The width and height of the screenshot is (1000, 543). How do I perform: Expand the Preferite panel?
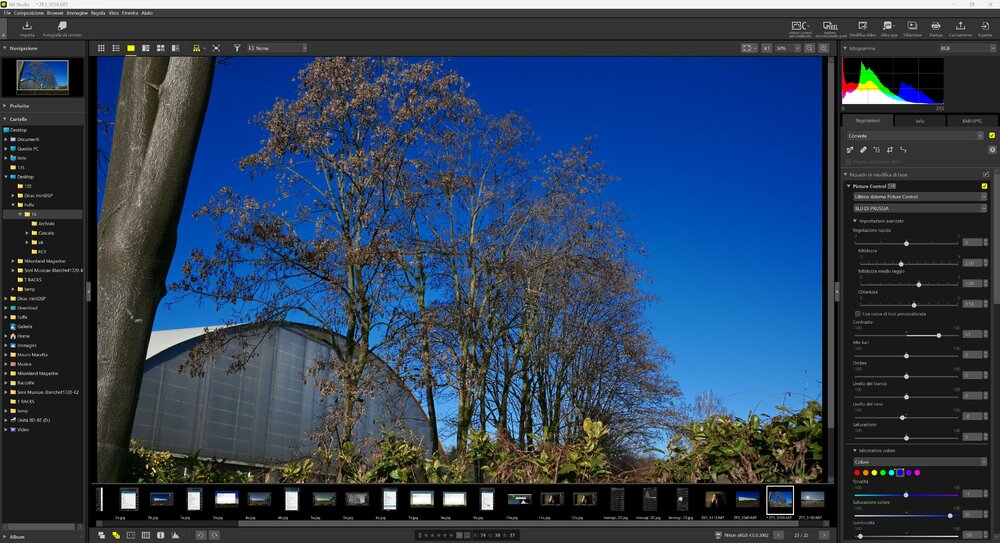4,106
